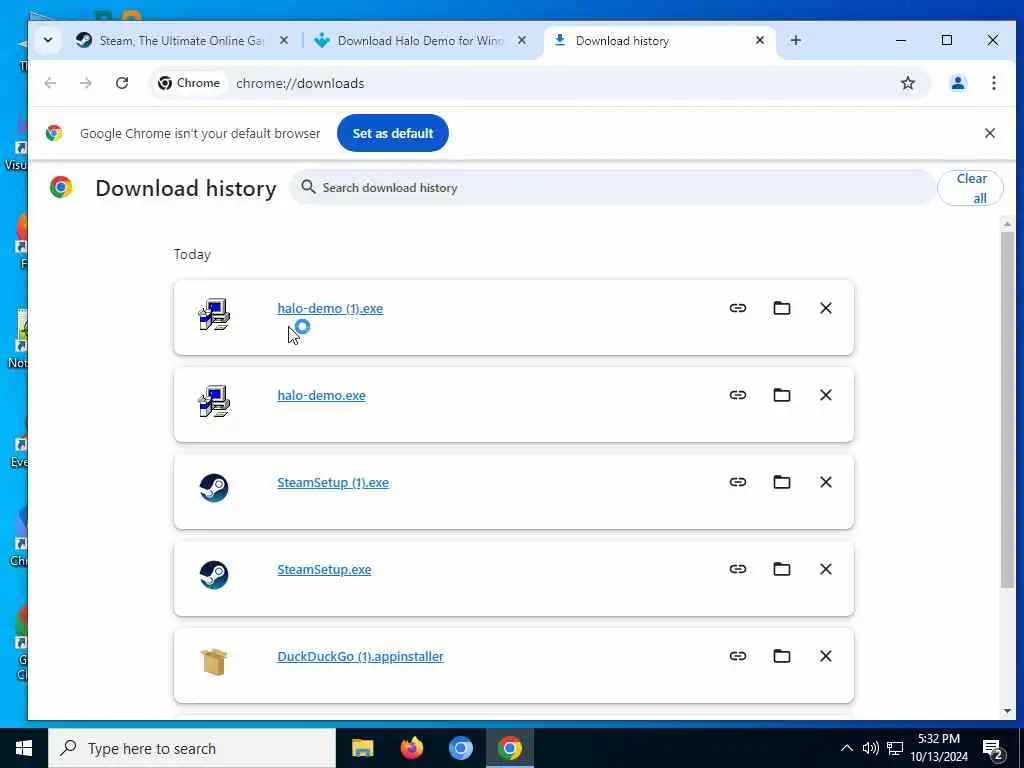Click the taskbar search box
This screenshot has height=768, width=1024.
coord(192,748)
